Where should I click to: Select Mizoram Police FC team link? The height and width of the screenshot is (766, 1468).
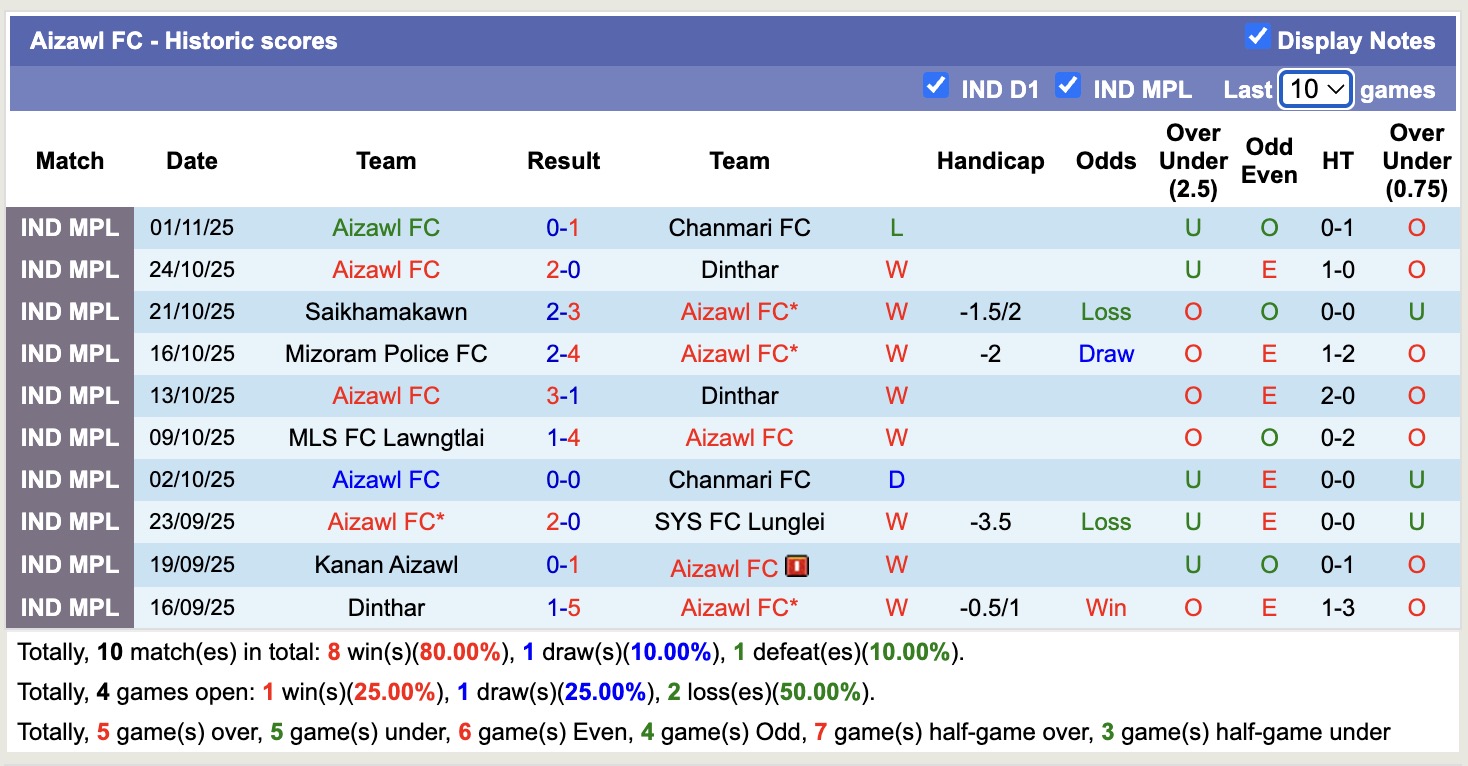[386, 354]
